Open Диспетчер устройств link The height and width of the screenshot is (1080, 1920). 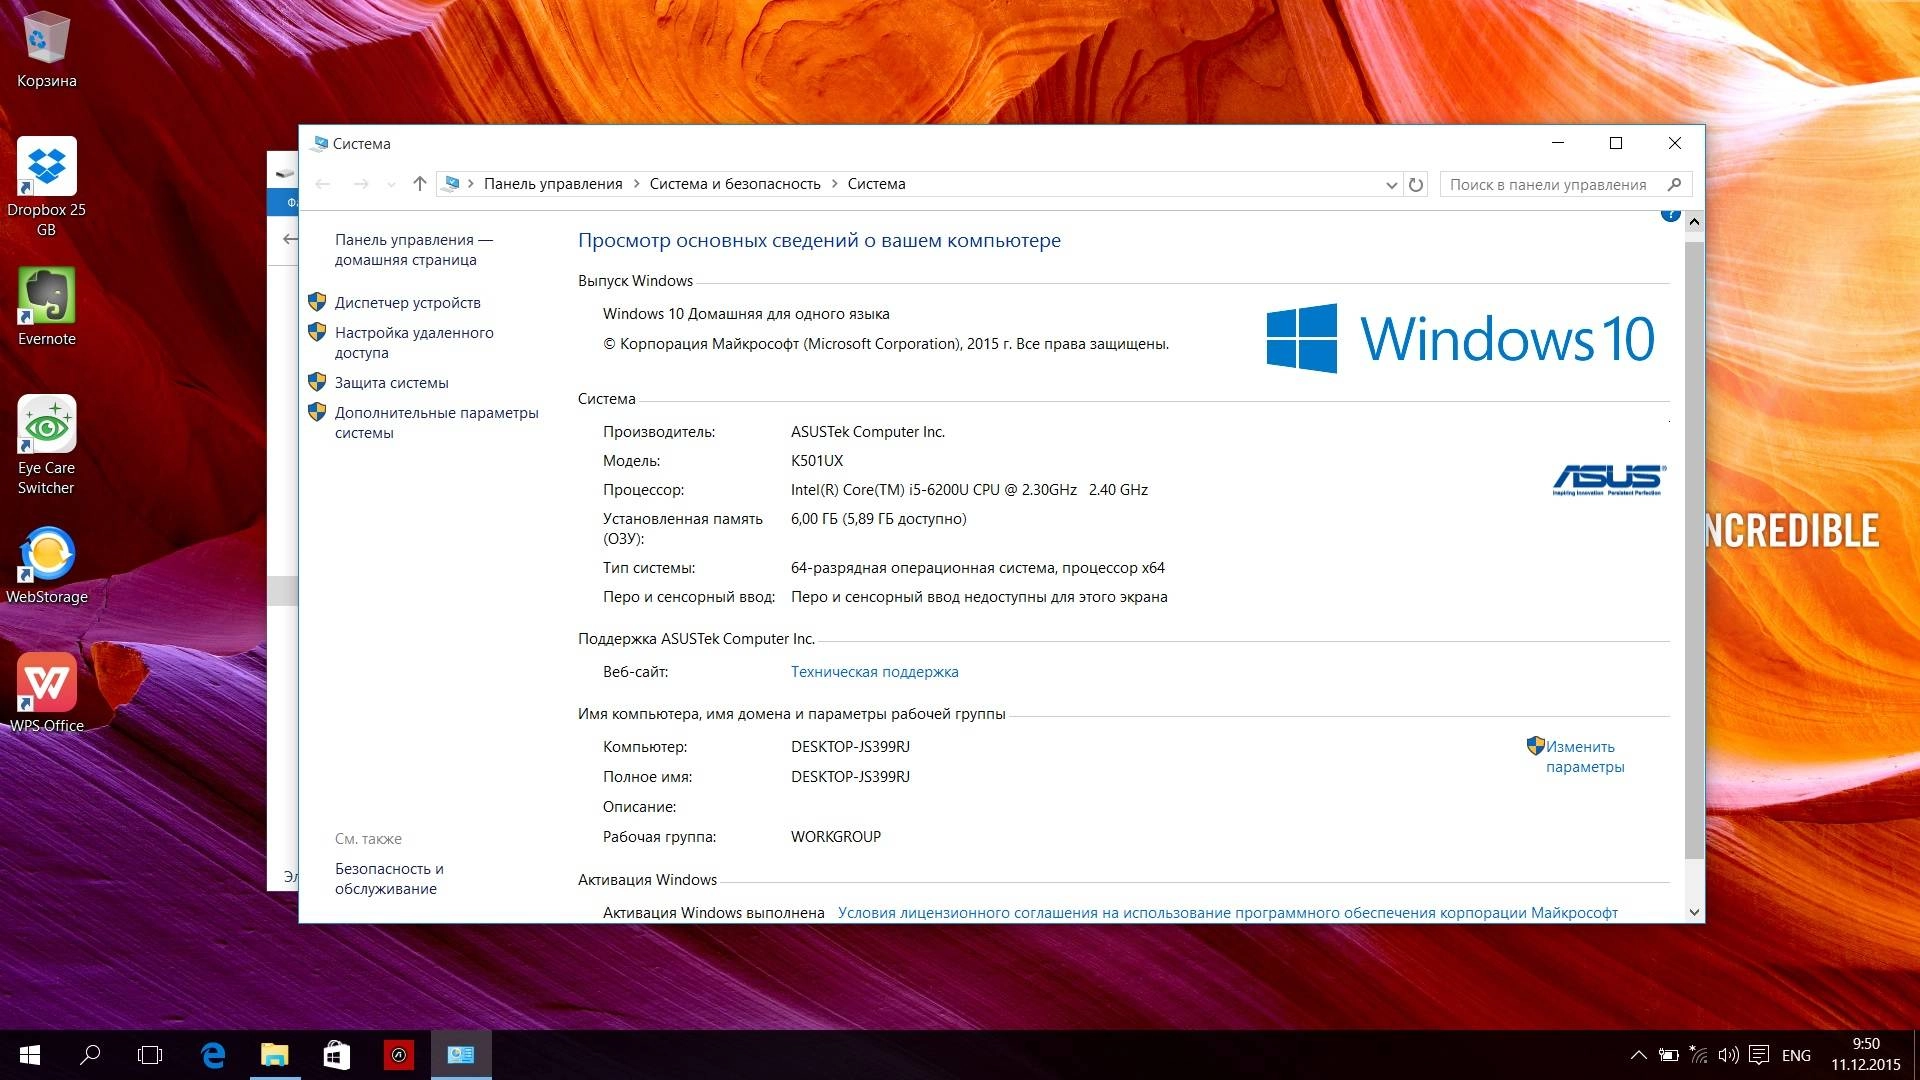(407, 303)
